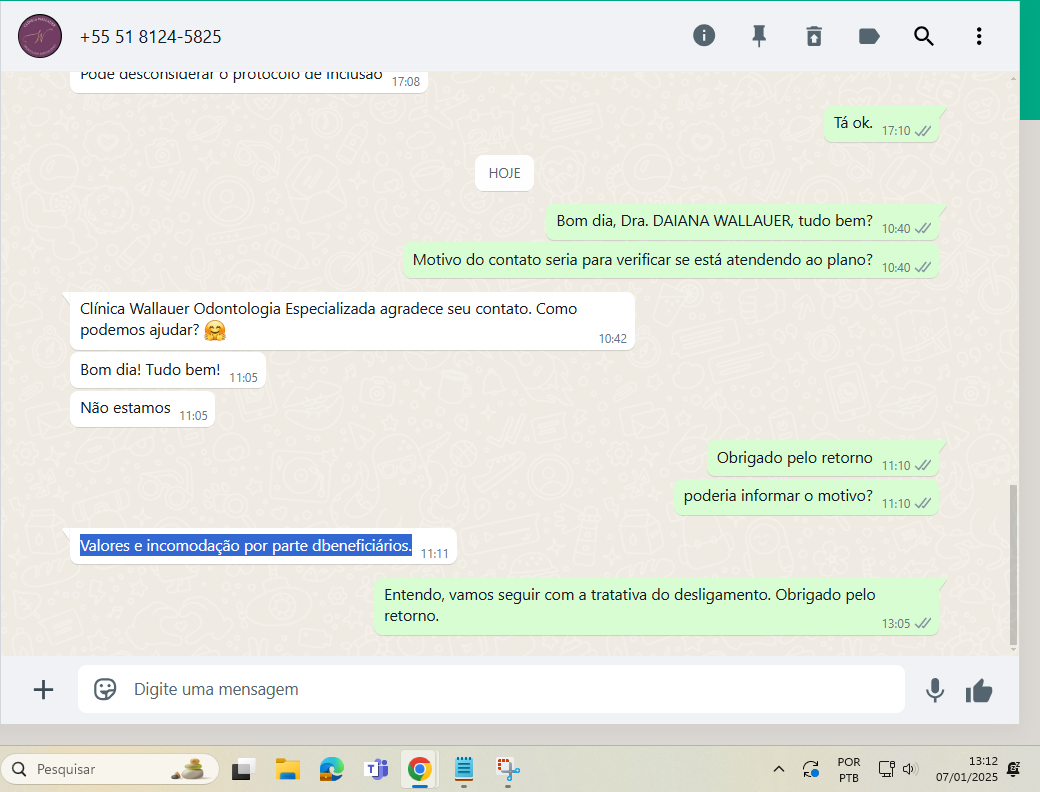The image size is (1040, 792).
Task: Expand hidden system tray icons chevron
Action: pos(779,769)
